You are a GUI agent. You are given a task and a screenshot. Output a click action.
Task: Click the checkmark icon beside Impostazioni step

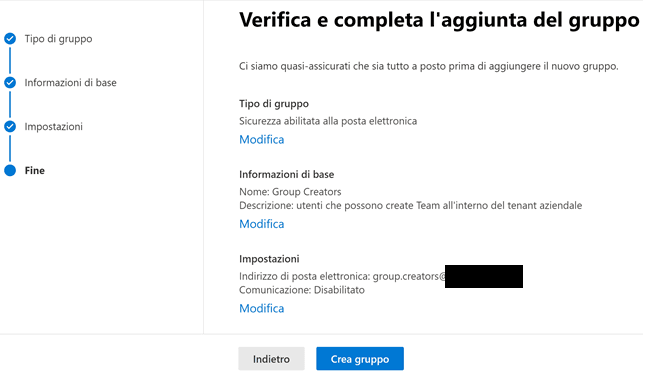tap(10, 126)
